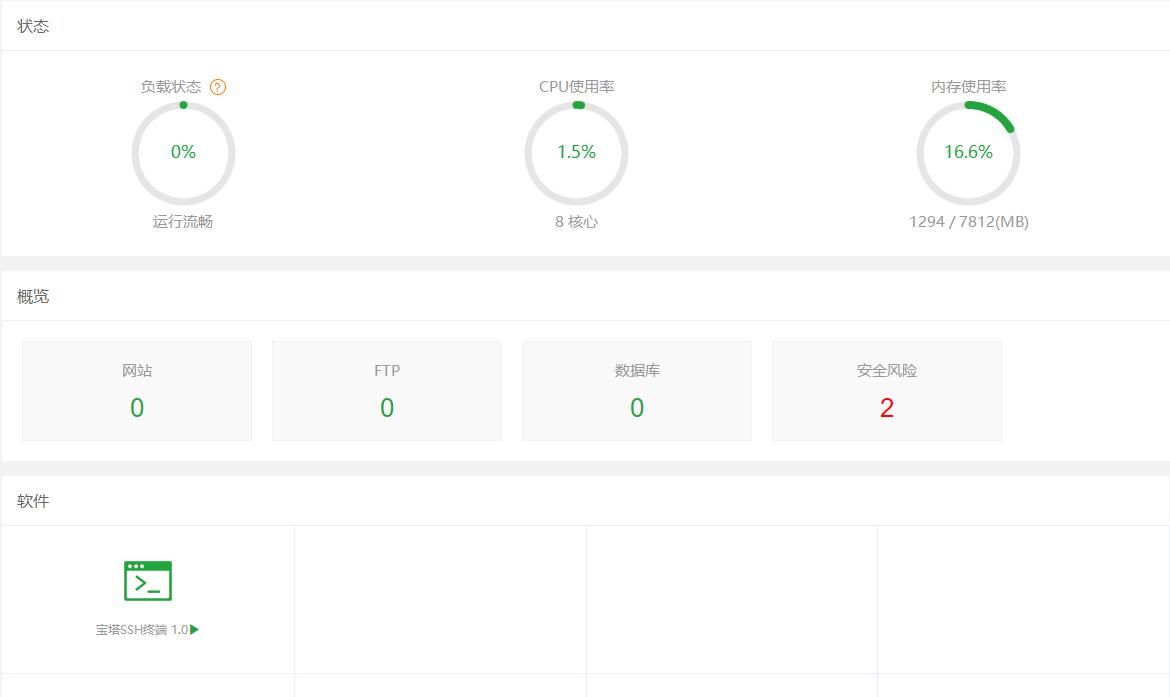The width and height of the screenshot is (1170, 697).
Task: Check the 安全风险 card showing 2
Action: pyautogui.click(x=886, y=390)
